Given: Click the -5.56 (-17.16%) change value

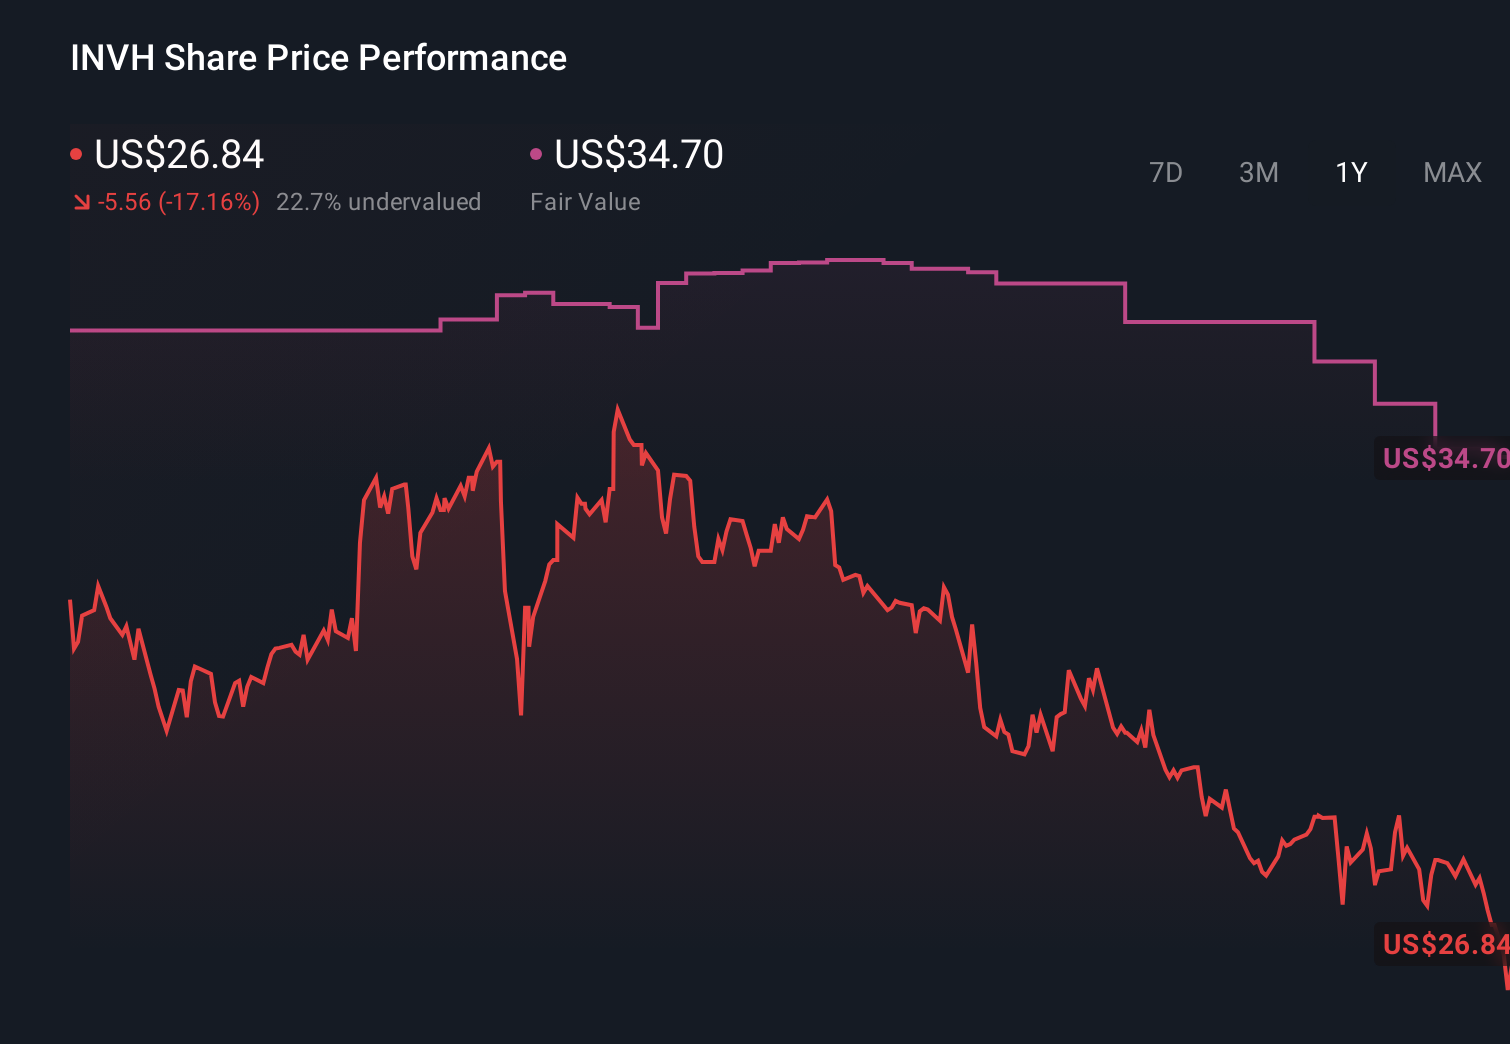Looking at the screenshot, I should tap(176, 201).
